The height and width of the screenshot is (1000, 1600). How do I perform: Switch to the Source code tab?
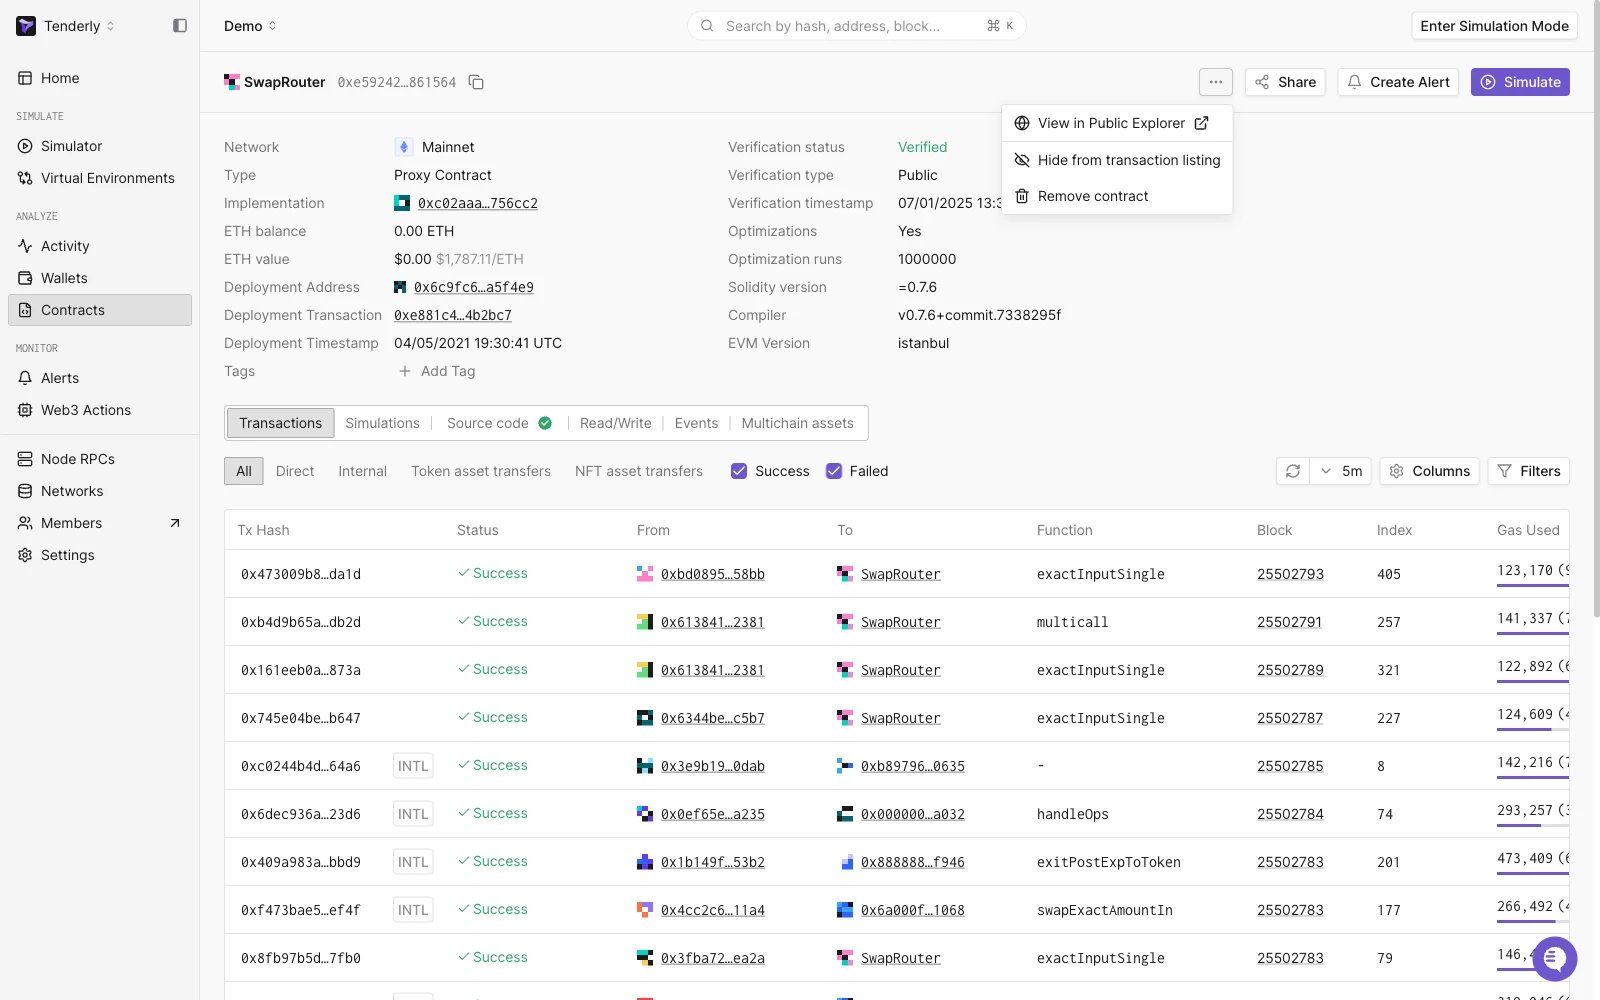pyautogui.click(x=499, y=423)
